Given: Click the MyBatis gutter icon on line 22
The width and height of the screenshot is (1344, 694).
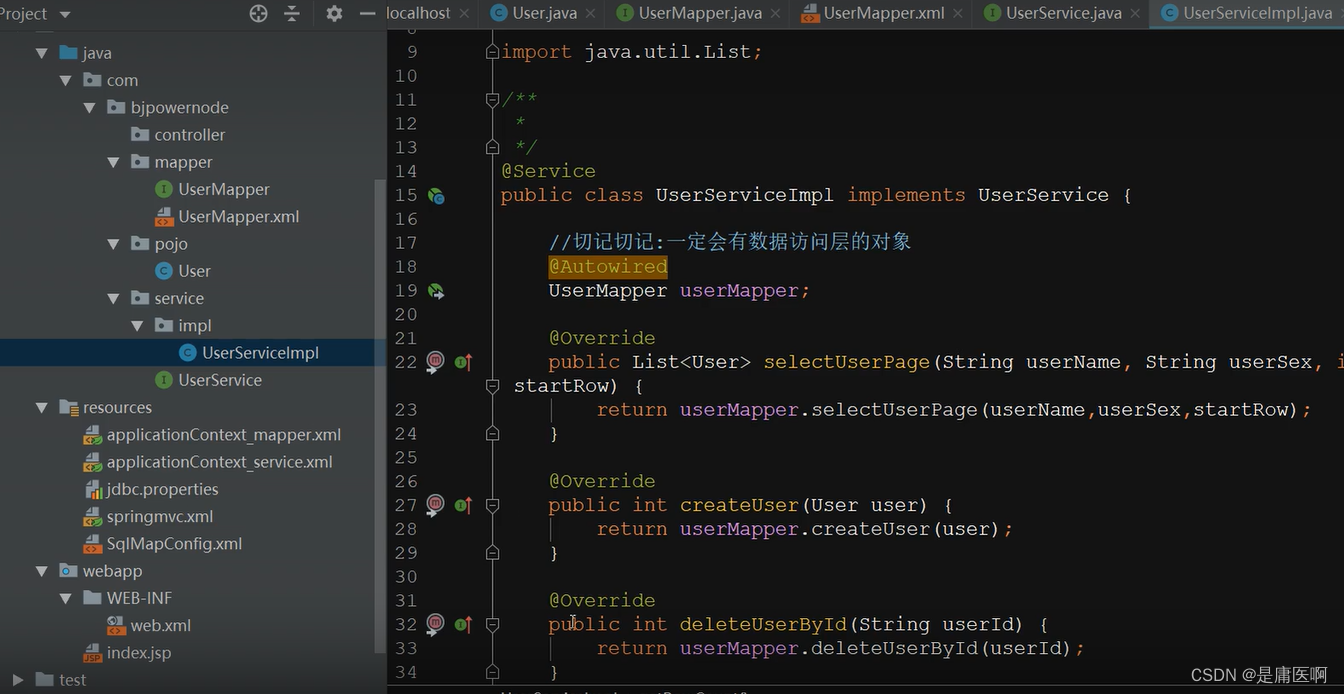Looking at the screenshot, I should point(435,362).
